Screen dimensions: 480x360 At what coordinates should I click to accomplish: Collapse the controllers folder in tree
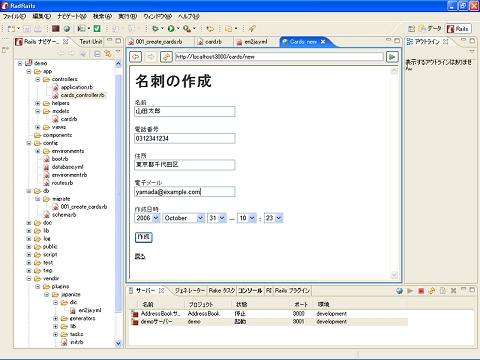38,79
